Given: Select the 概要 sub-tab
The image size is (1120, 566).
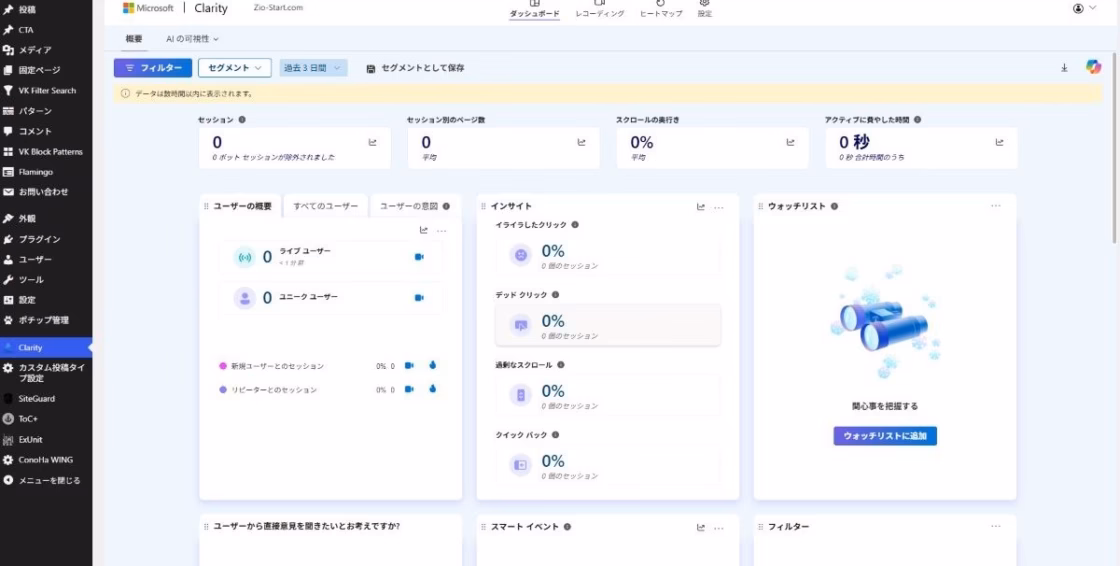Looking at the screenshot, I should point(134,39).
